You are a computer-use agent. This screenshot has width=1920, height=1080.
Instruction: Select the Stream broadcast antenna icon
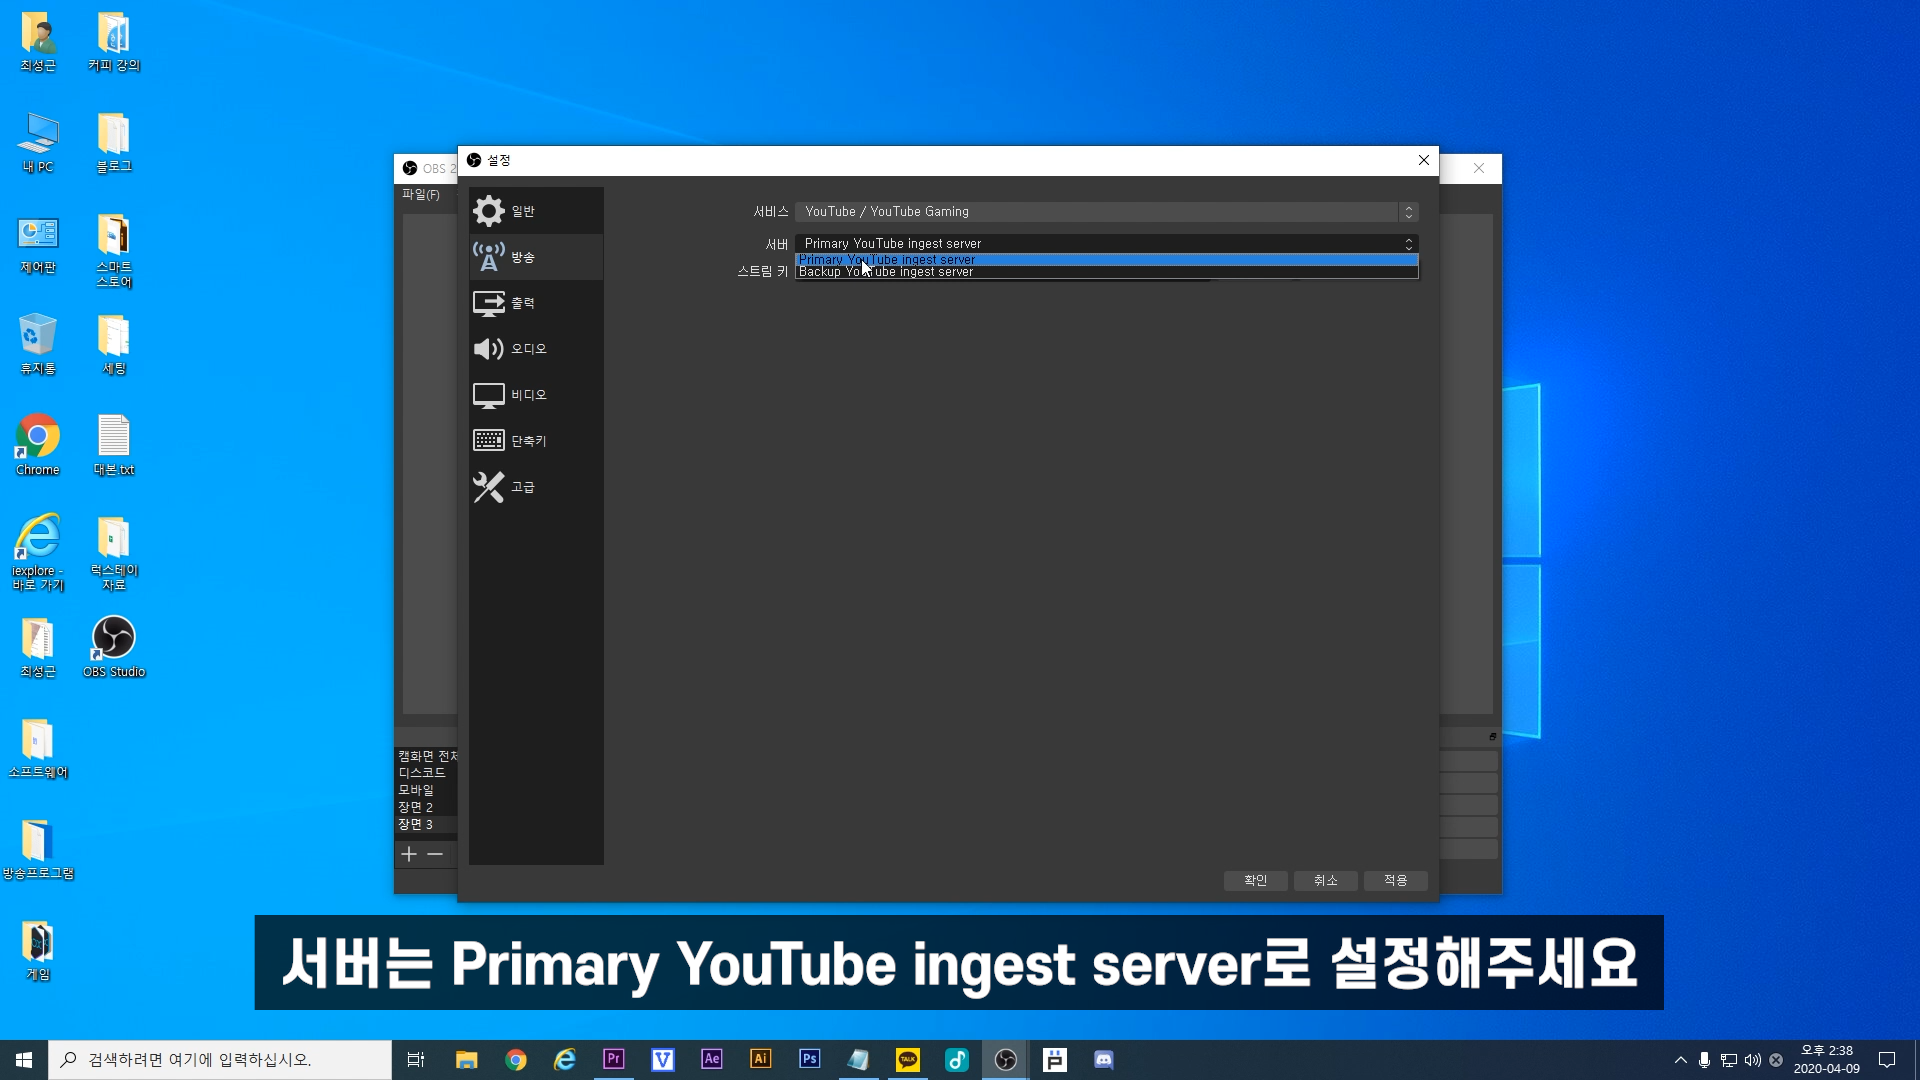(x=489, y=257)
